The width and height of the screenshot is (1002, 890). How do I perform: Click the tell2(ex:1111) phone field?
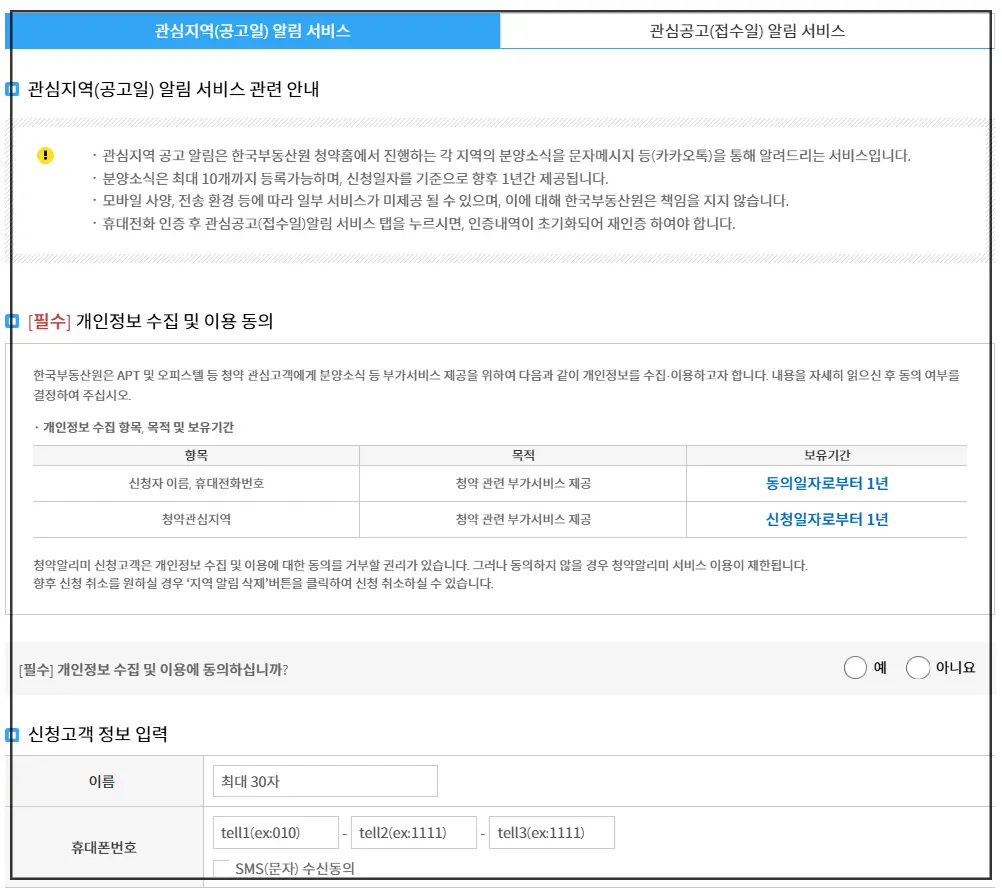414,831
